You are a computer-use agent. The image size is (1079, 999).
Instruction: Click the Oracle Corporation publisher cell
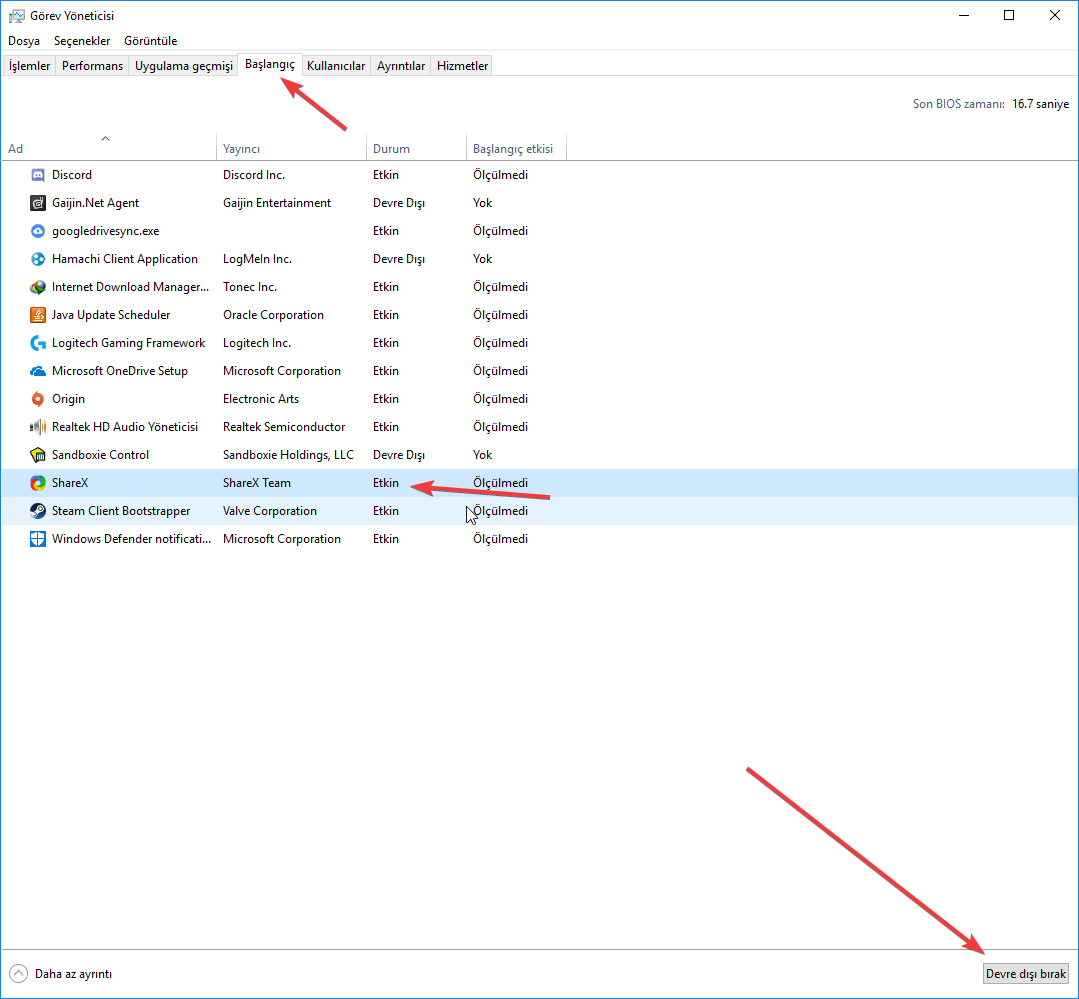tap(273, 315)
